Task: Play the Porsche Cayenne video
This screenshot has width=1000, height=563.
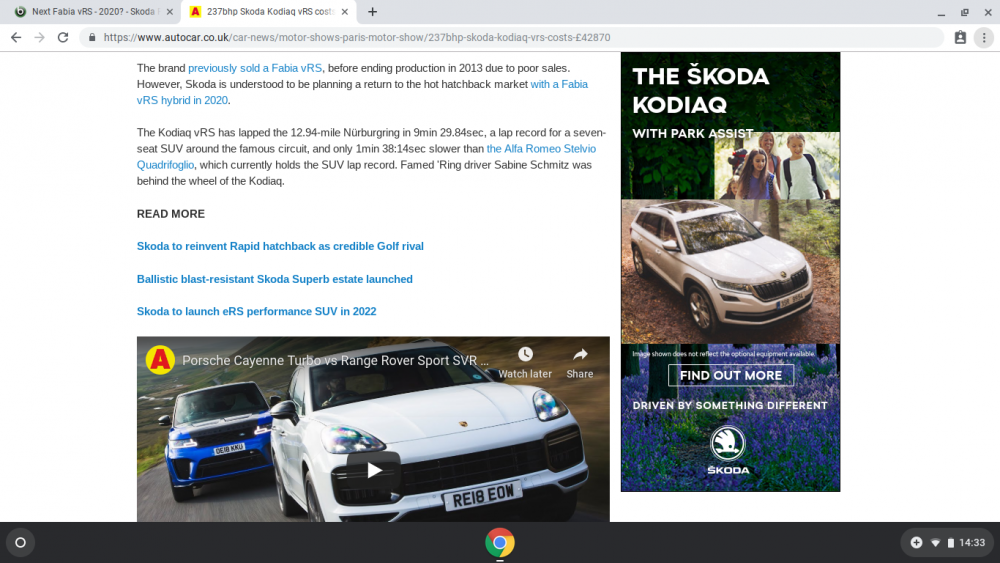Action: point(374,471)
